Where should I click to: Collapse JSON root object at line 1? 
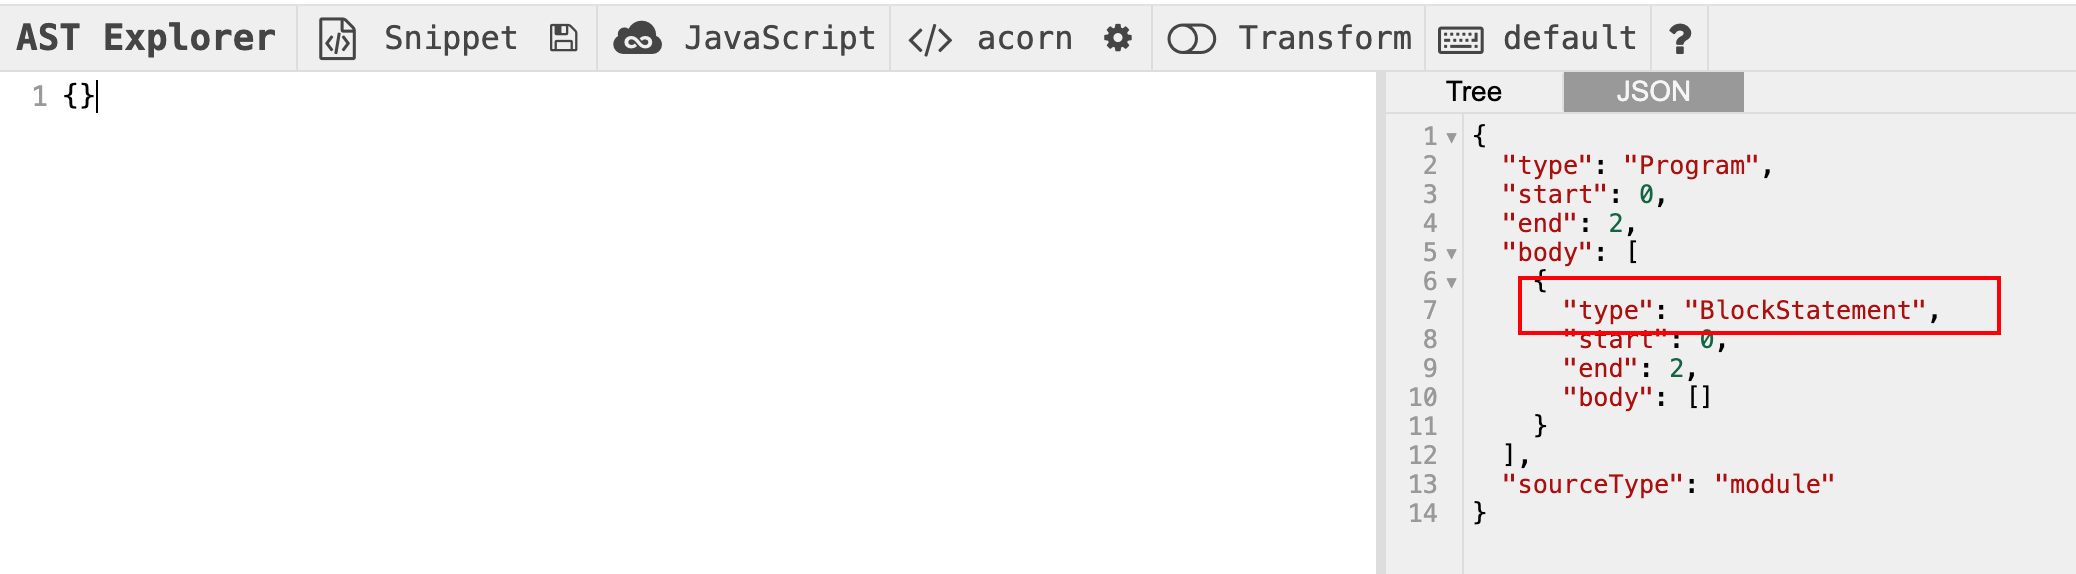coord(1452,137)
